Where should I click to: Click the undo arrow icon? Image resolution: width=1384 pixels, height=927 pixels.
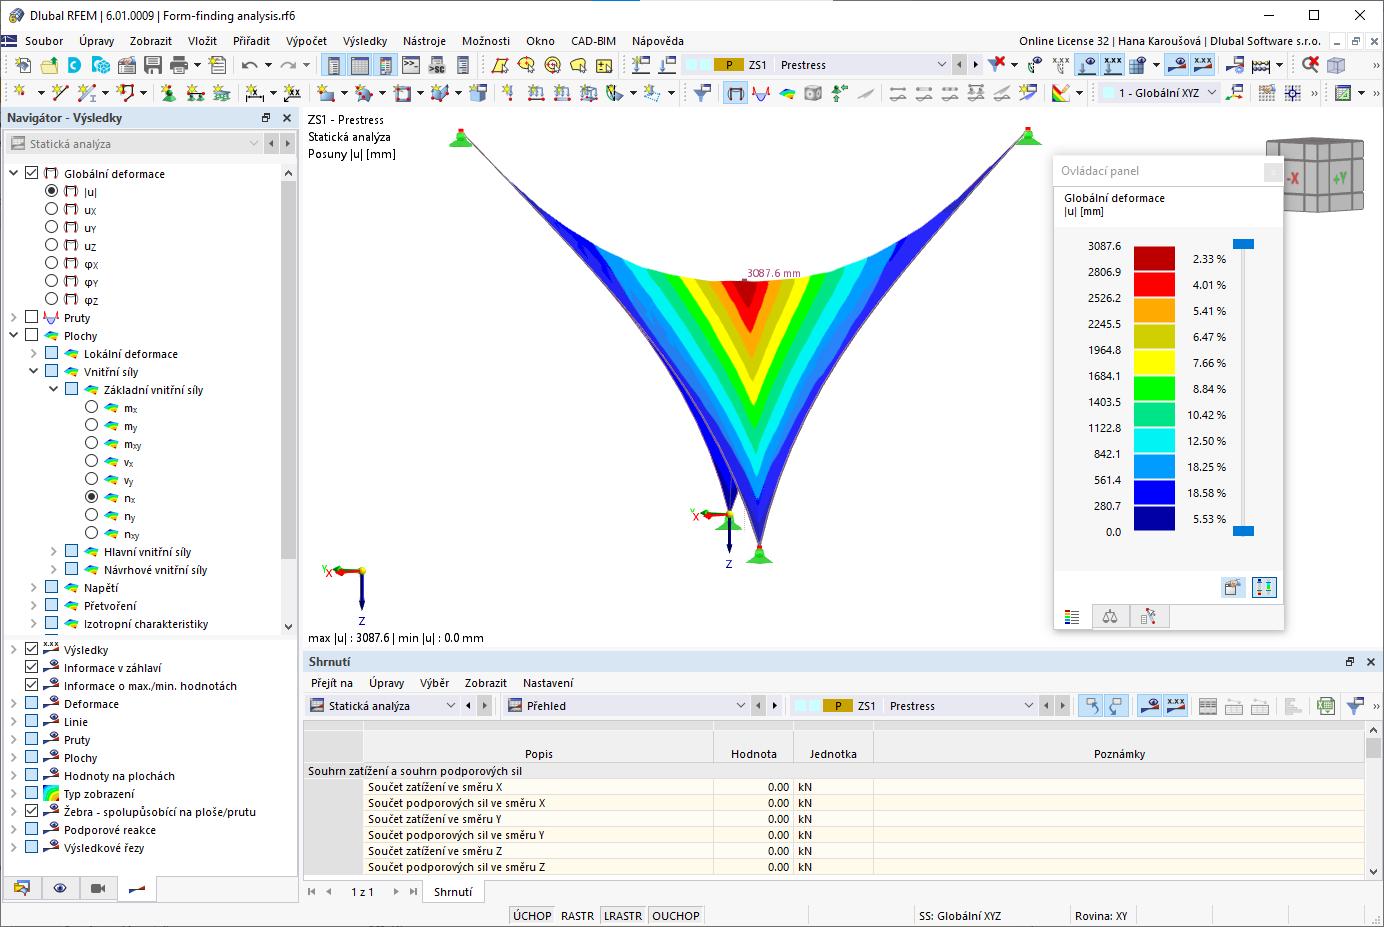(249, 65)
